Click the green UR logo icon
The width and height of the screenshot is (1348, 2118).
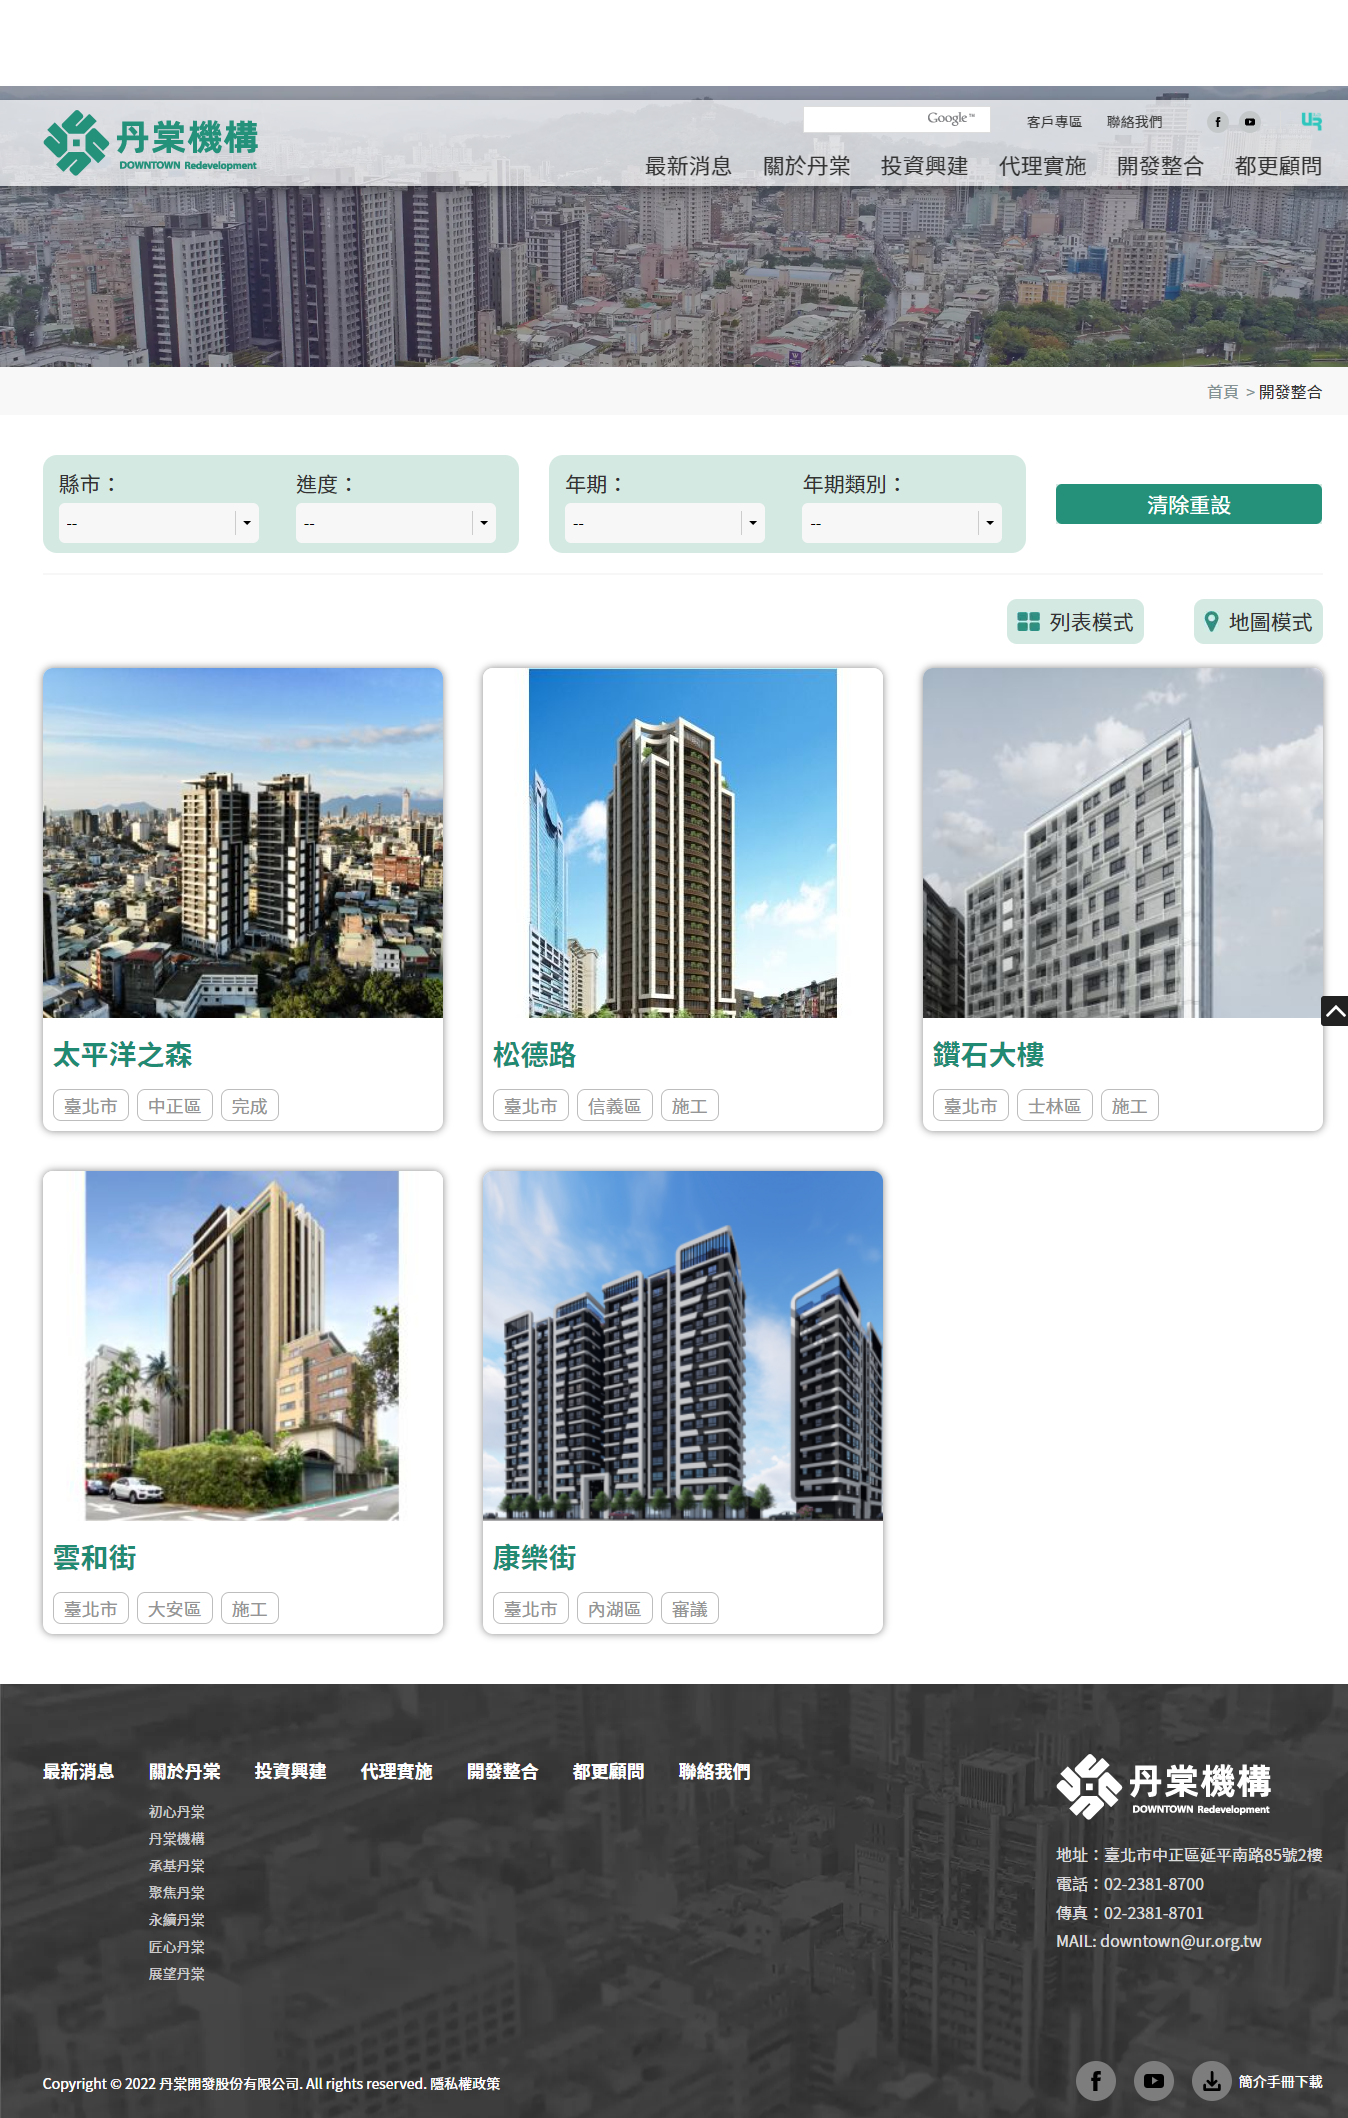tap(1311, 121)
